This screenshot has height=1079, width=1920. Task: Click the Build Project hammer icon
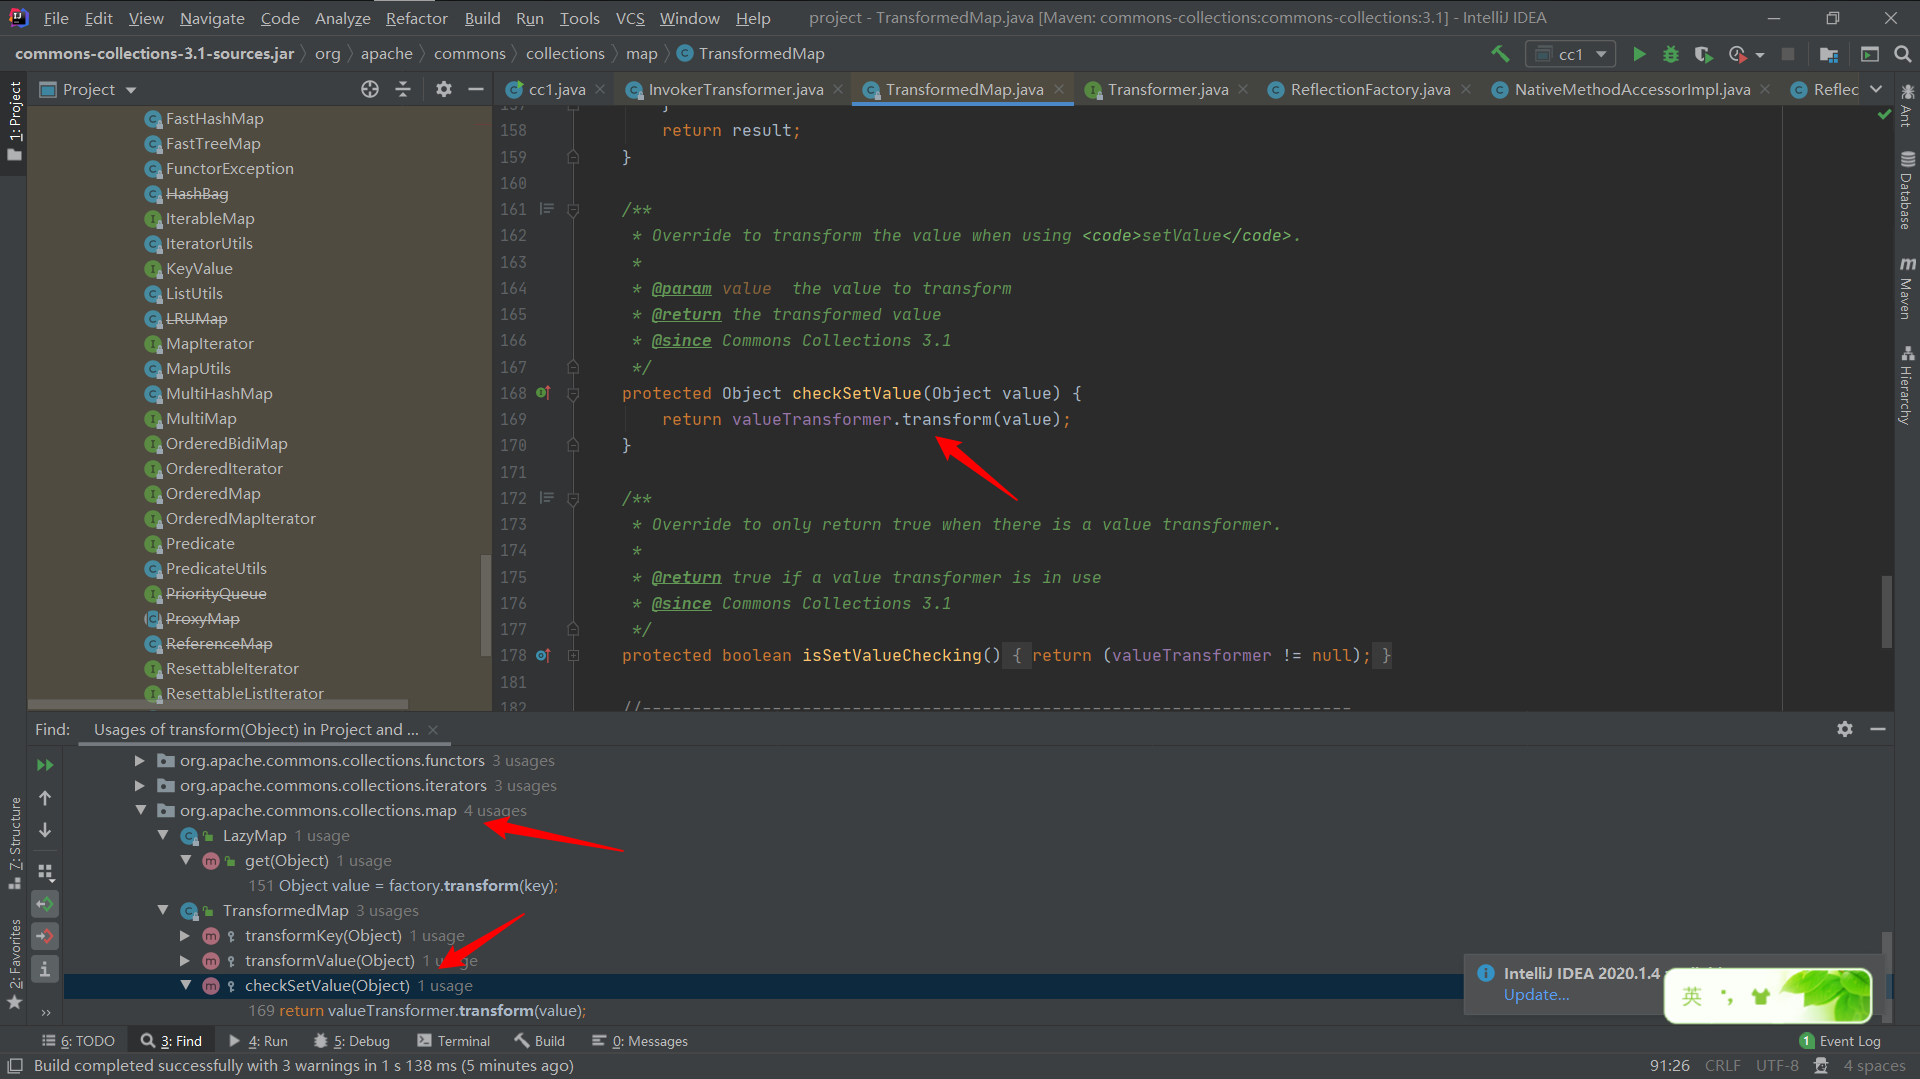pos(1500,54)
